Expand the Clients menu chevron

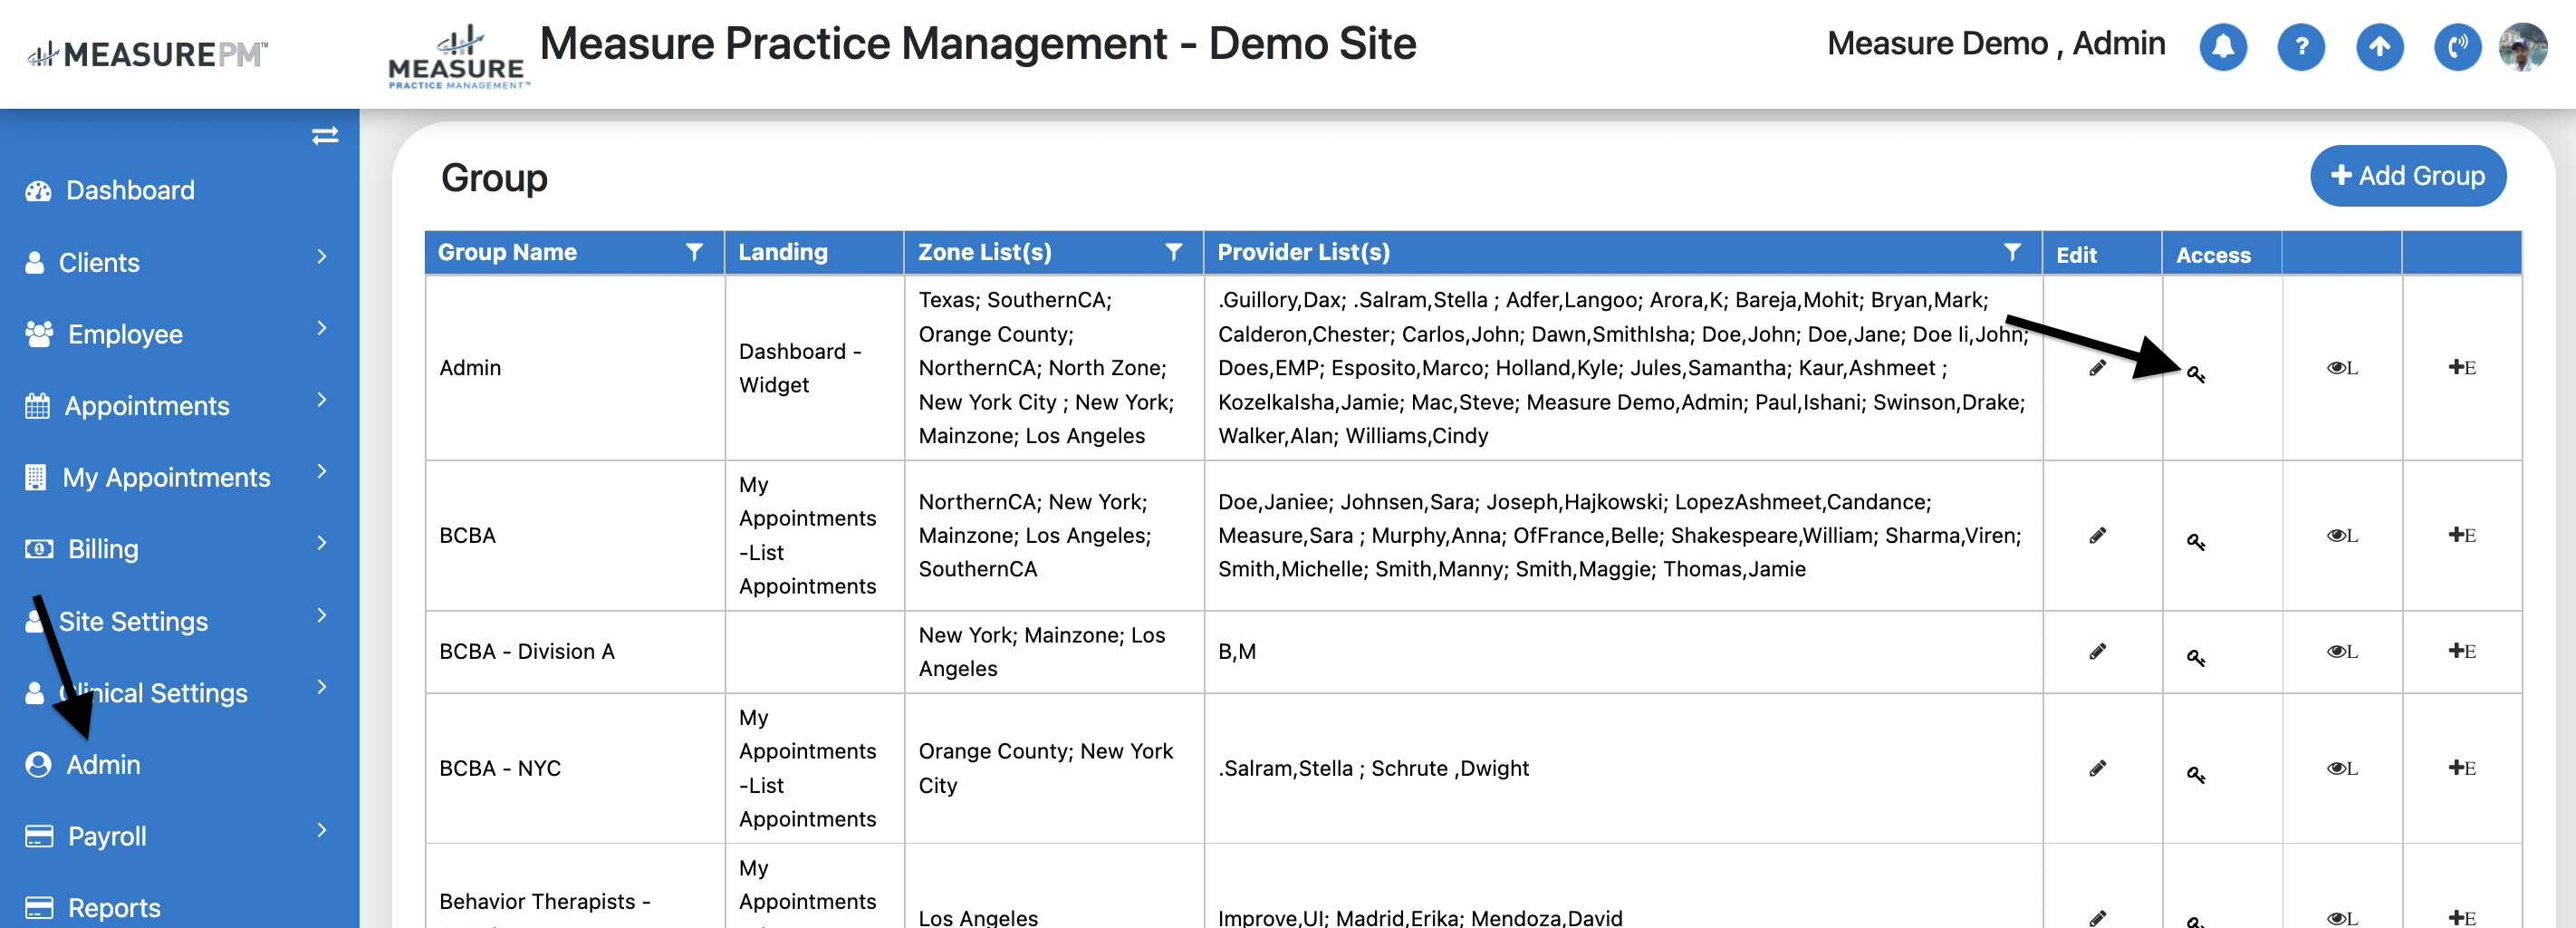(322, 257)
